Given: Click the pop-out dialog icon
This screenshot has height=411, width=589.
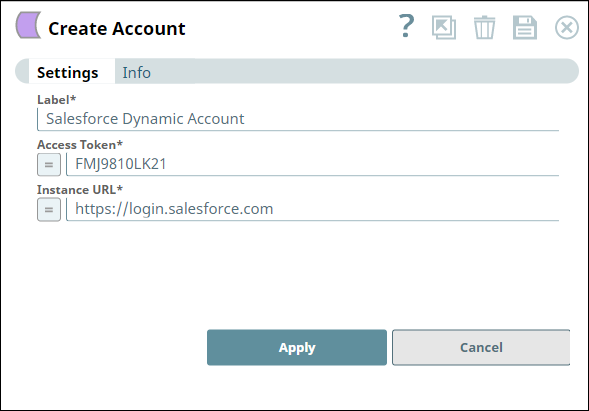Looking at the screenshot, I should point(444,27).
